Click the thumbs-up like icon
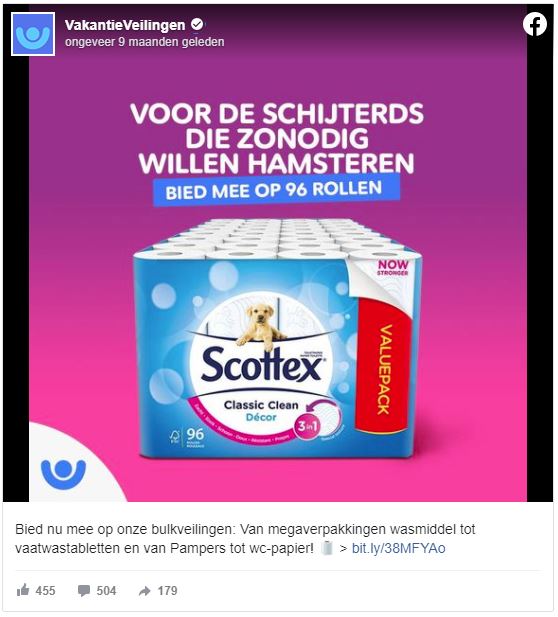The height and width of the screenshot is (617, 558). click(x=23, y=590)
